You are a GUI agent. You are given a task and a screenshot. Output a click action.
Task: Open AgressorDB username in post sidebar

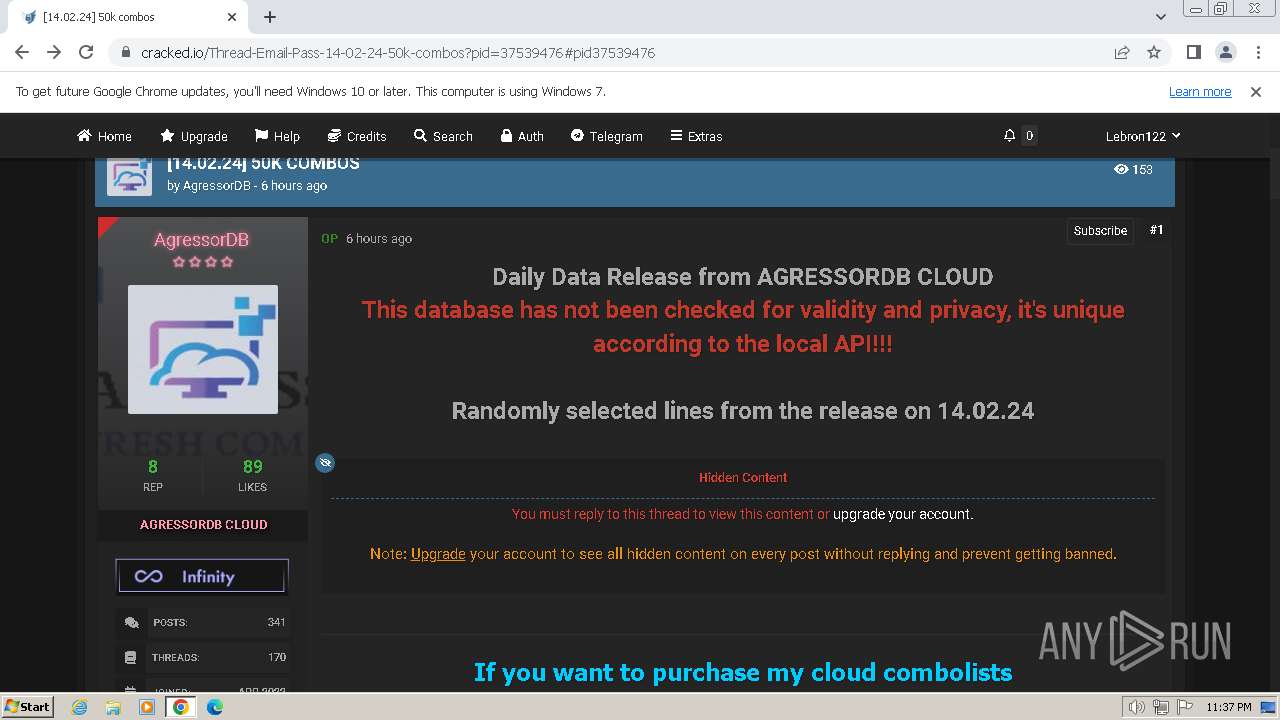point(202,240)
